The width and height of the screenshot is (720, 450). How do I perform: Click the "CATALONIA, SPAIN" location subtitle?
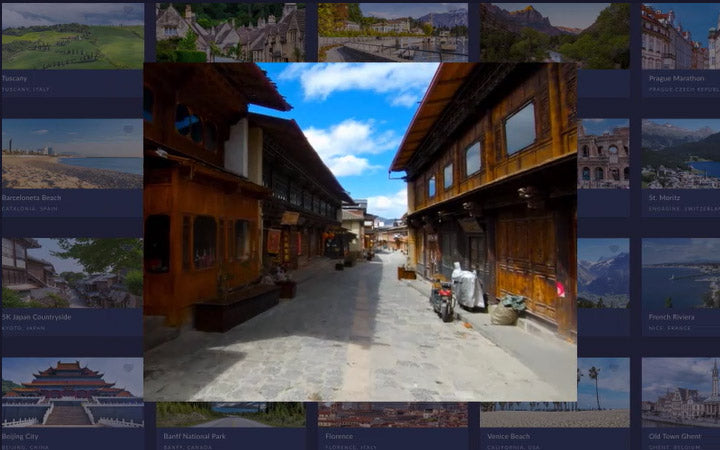30,208
